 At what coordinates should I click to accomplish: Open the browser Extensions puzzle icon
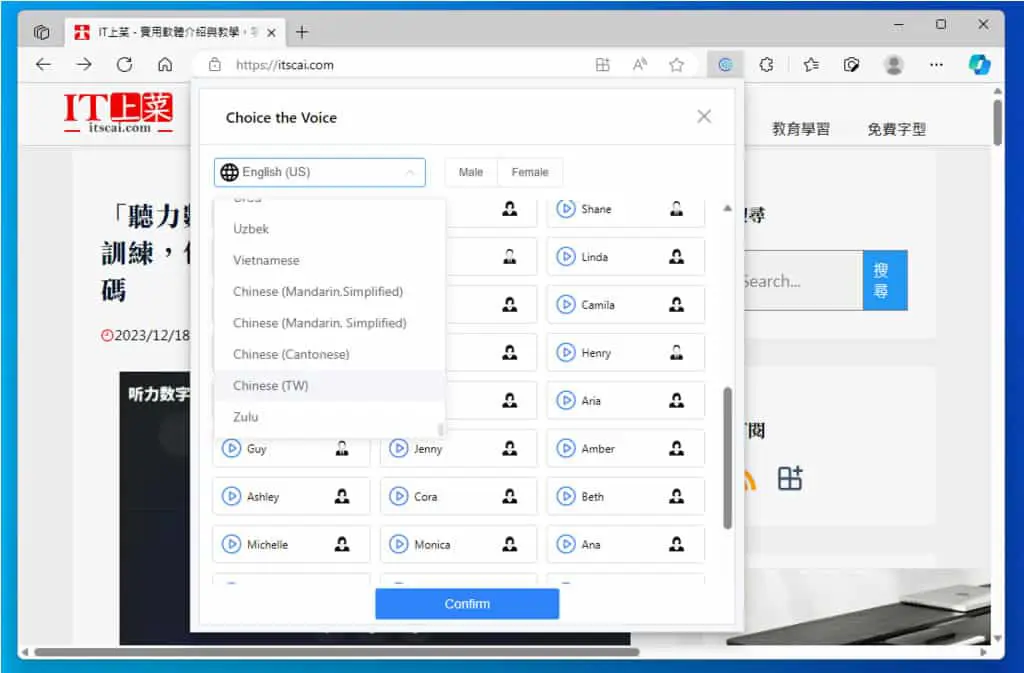[766, 65]
